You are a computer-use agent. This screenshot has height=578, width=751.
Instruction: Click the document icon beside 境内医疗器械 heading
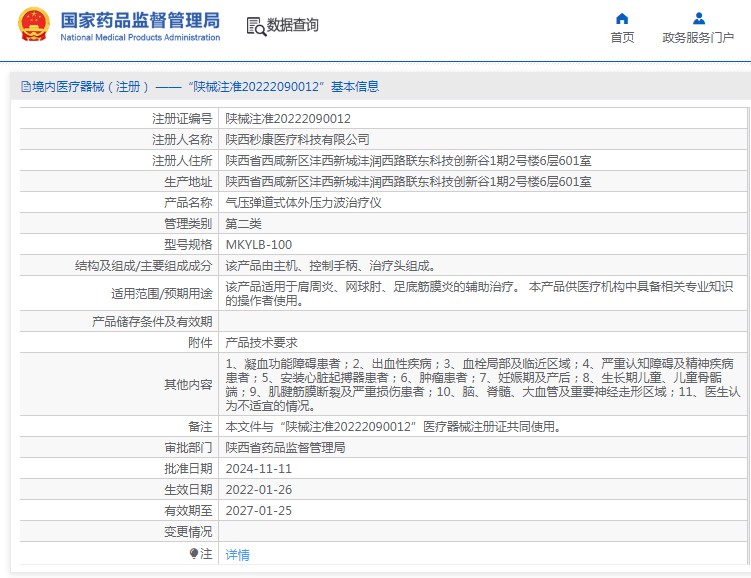25,87
